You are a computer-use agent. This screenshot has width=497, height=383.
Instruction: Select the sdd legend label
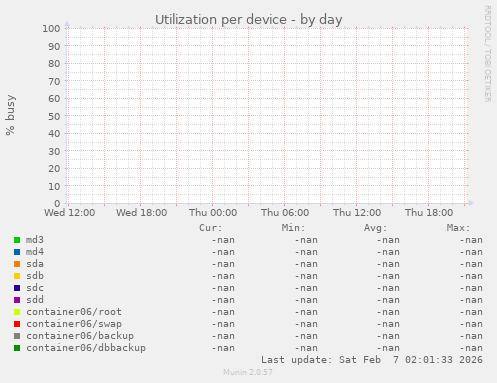[x=35, y=300]
